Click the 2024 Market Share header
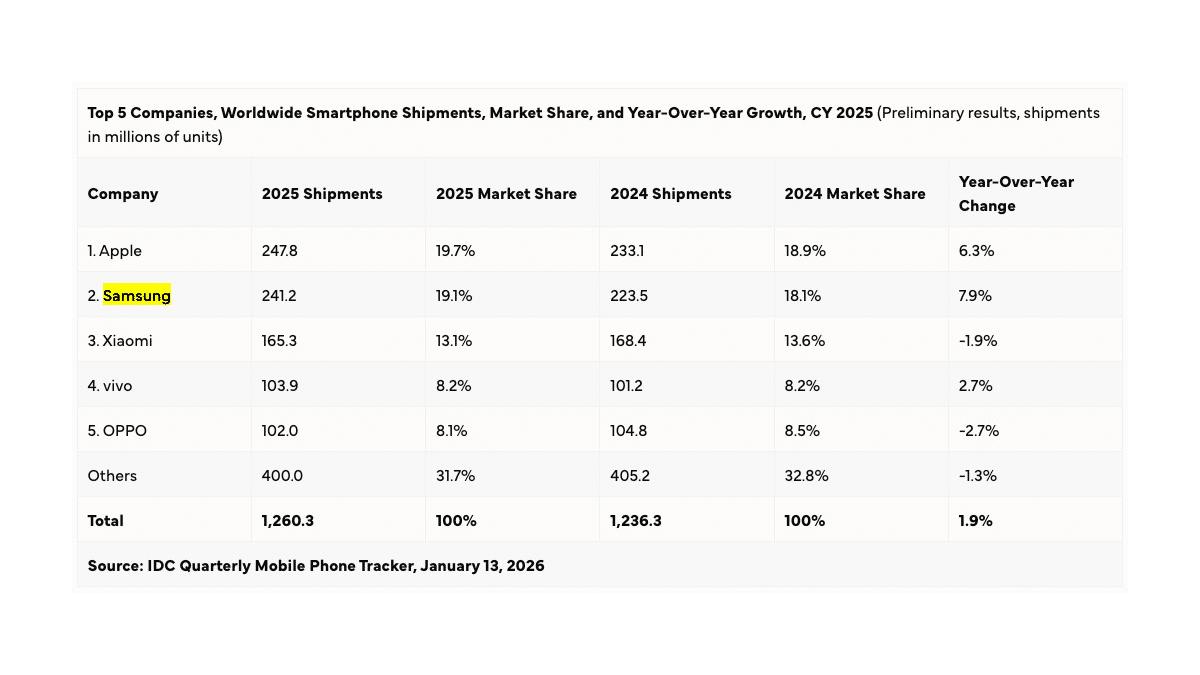The image size is (1200, 675). tap(855, 194)
